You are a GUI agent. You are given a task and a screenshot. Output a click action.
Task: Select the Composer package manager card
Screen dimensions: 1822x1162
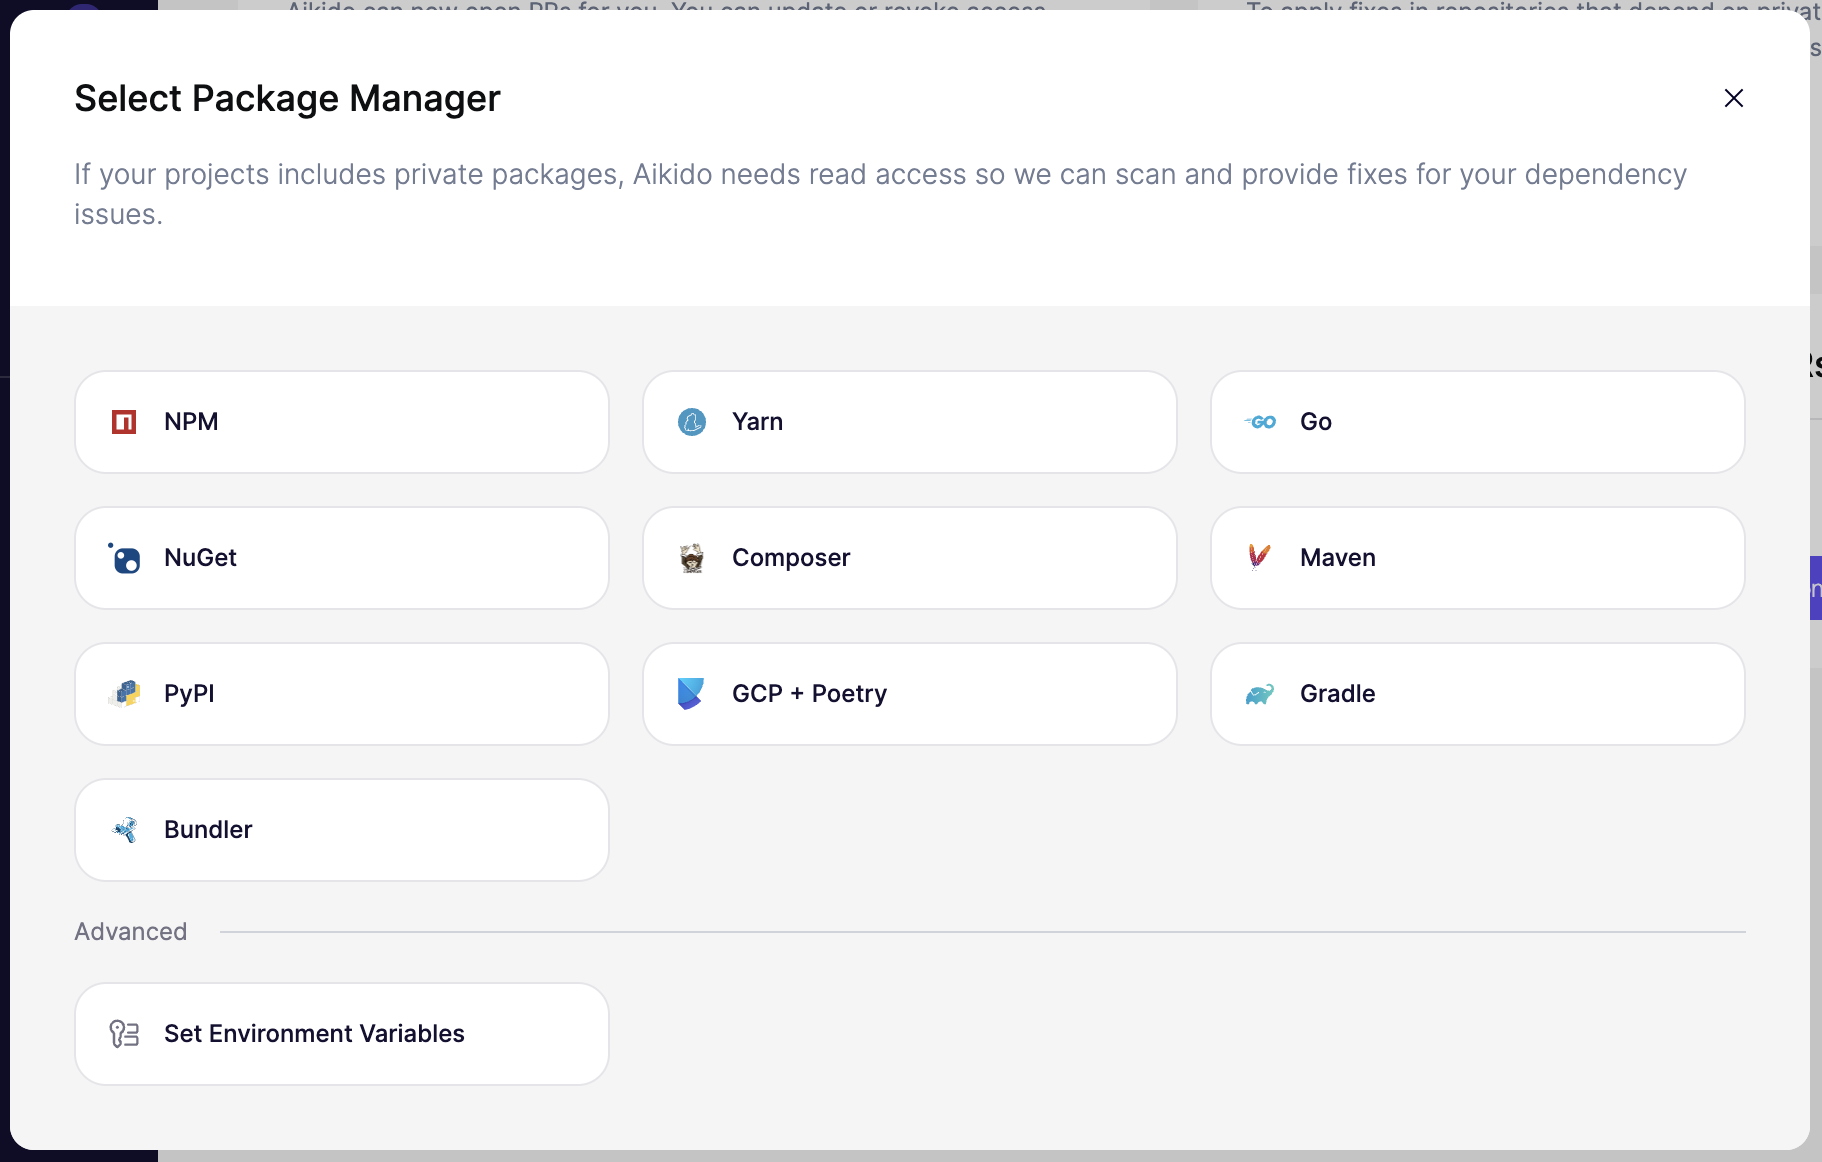(x=910, y=558)
